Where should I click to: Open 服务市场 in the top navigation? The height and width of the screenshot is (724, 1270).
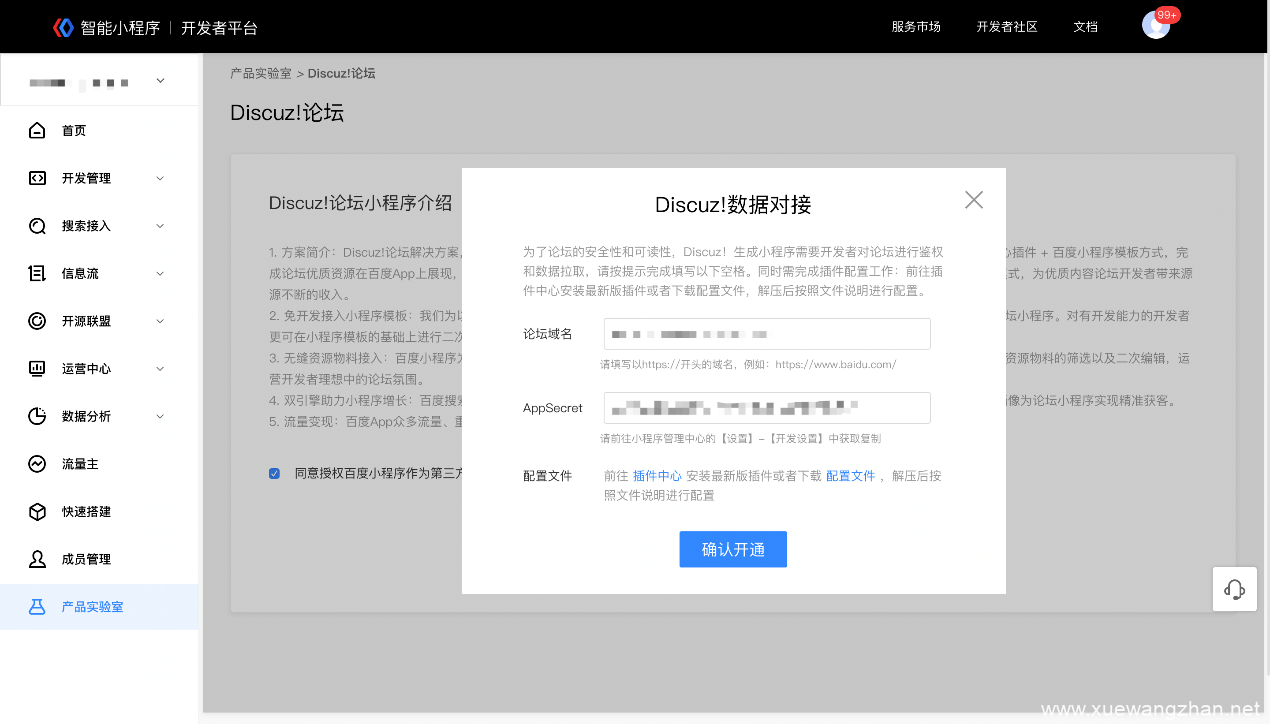pyautogui.click(x=916, y=27)
